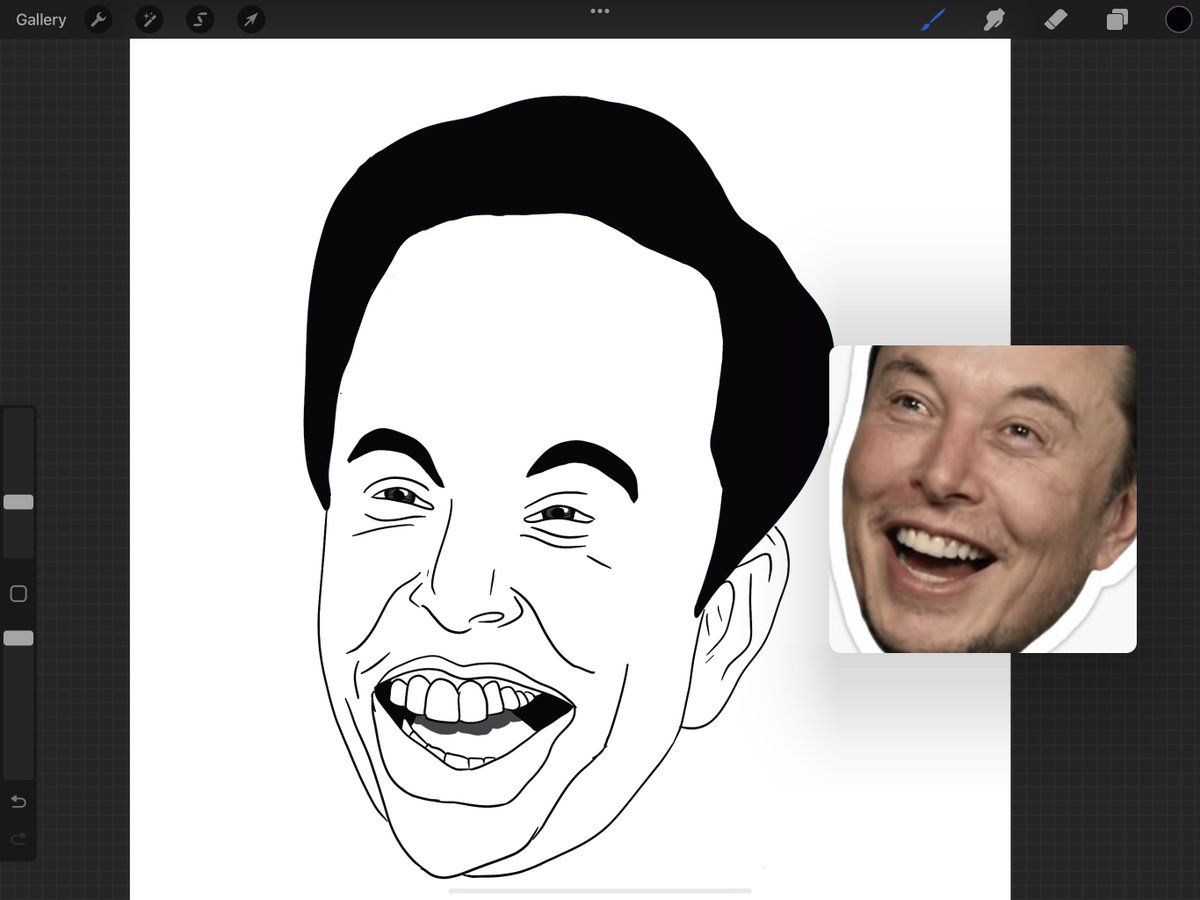Tap the square modify button in sidebar
1200x900 pixels.
tap(18, 594)
